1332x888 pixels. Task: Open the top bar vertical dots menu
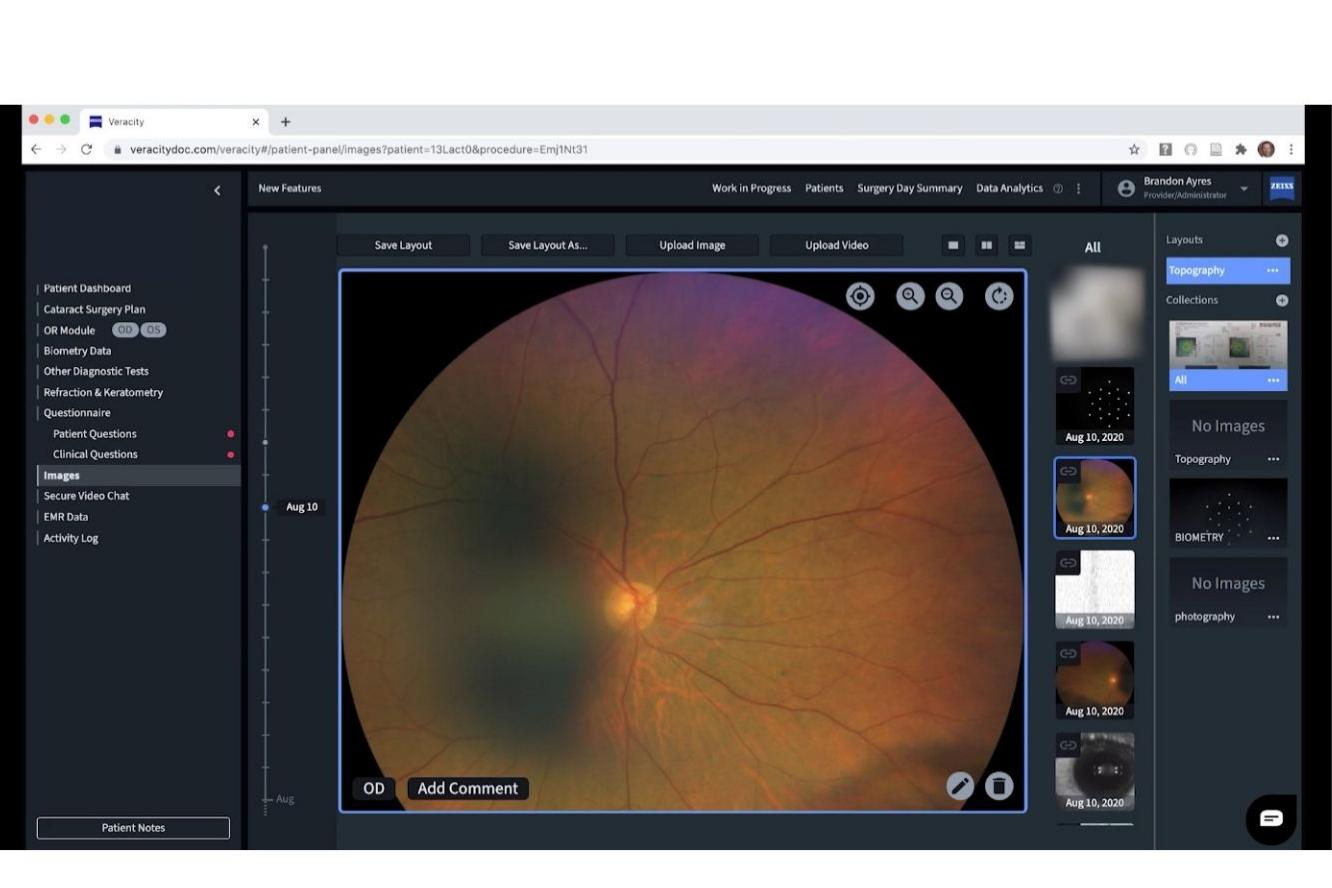click(x=1078, y=188)
